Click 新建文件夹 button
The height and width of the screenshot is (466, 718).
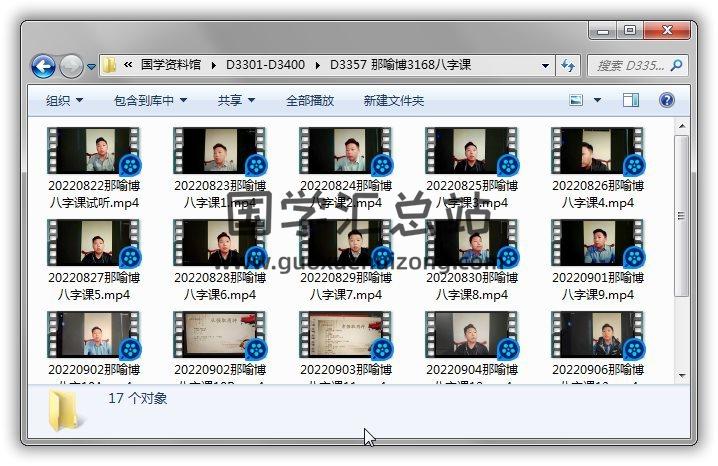pos(394,100)
